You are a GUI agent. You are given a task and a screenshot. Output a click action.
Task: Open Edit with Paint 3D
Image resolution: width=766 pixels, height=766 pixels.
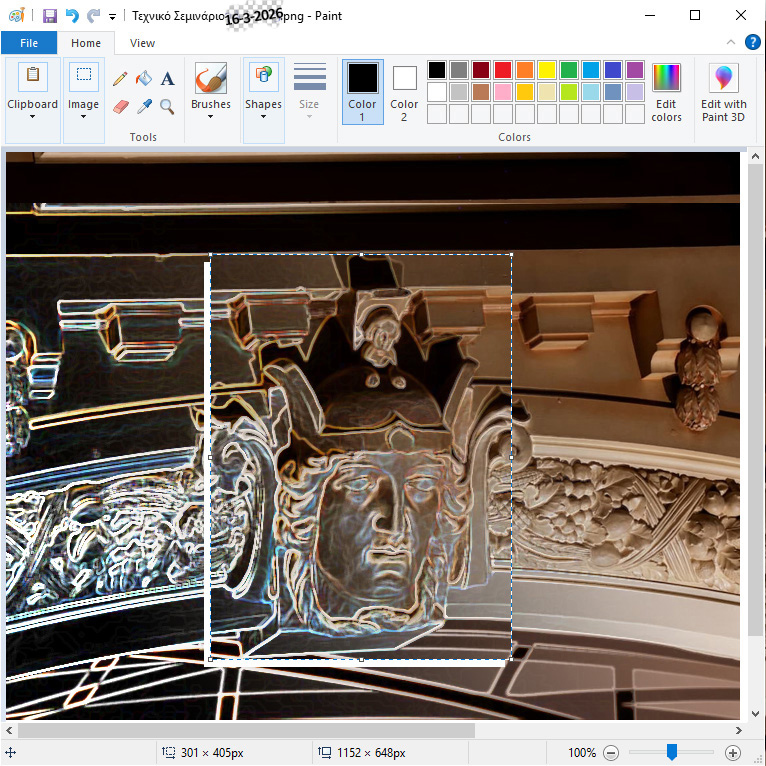coord(723,93)
